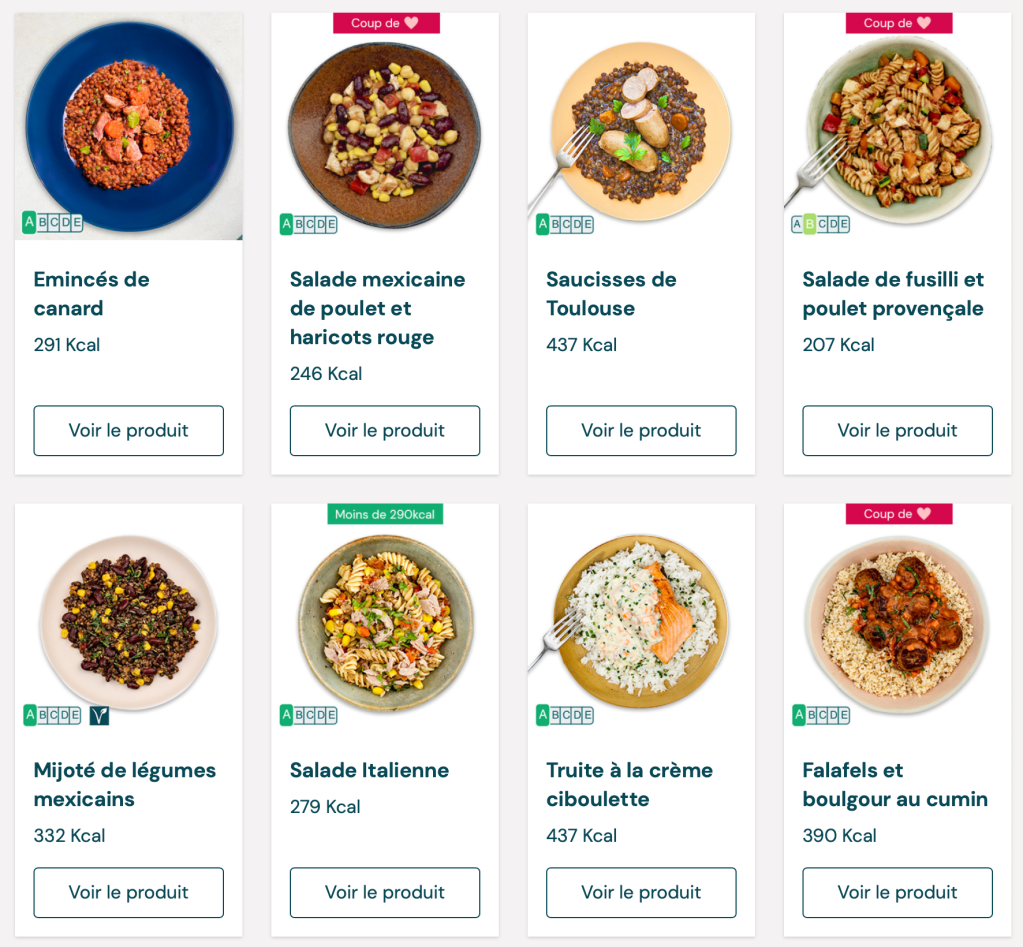Click 'Moins de 290kcal' tag on Salade Italienne
Image resolution: width=1023 pixels, height=947 pixels.
pyautogui.click(x=385, y=514)
